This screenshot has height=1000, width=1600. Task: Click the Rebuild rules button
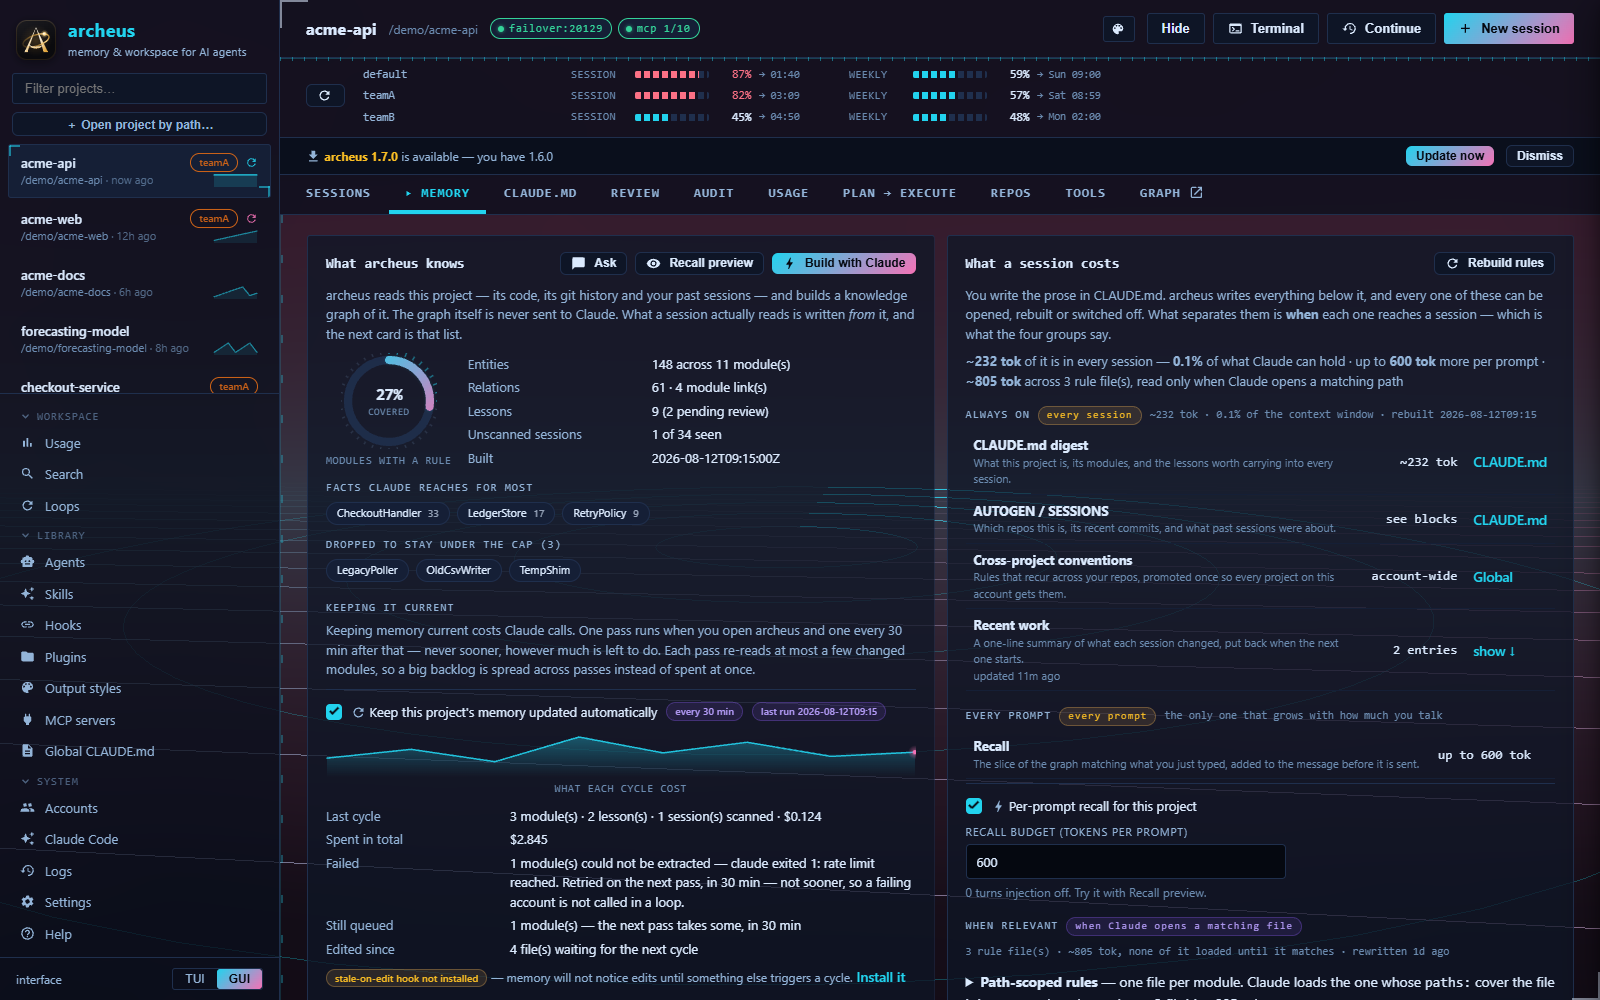(x=1494, y=263)
